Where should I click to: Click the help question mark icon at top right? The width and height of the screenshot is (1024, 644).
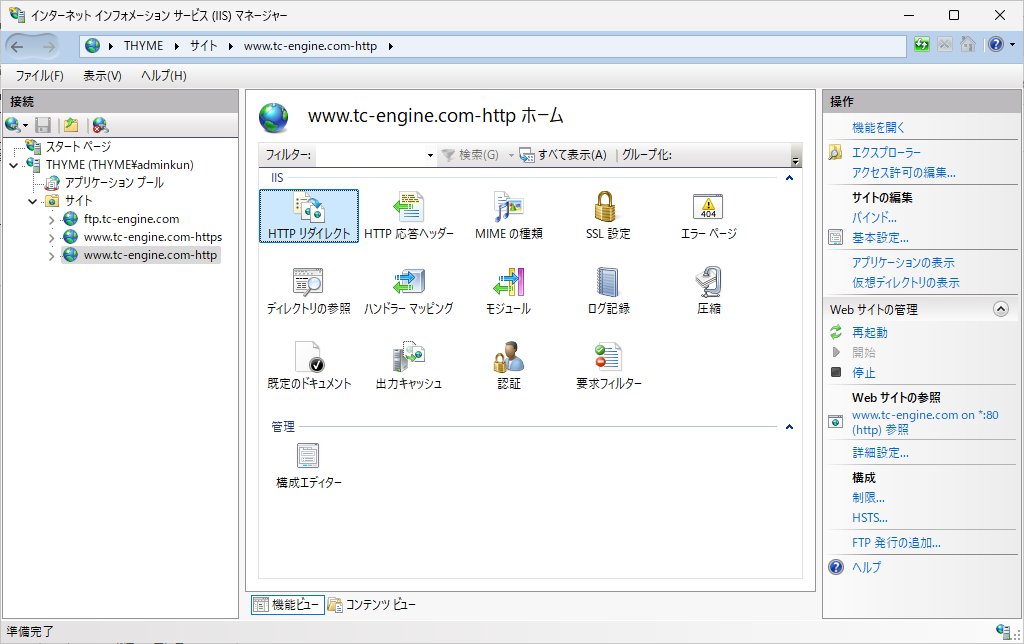995,45
